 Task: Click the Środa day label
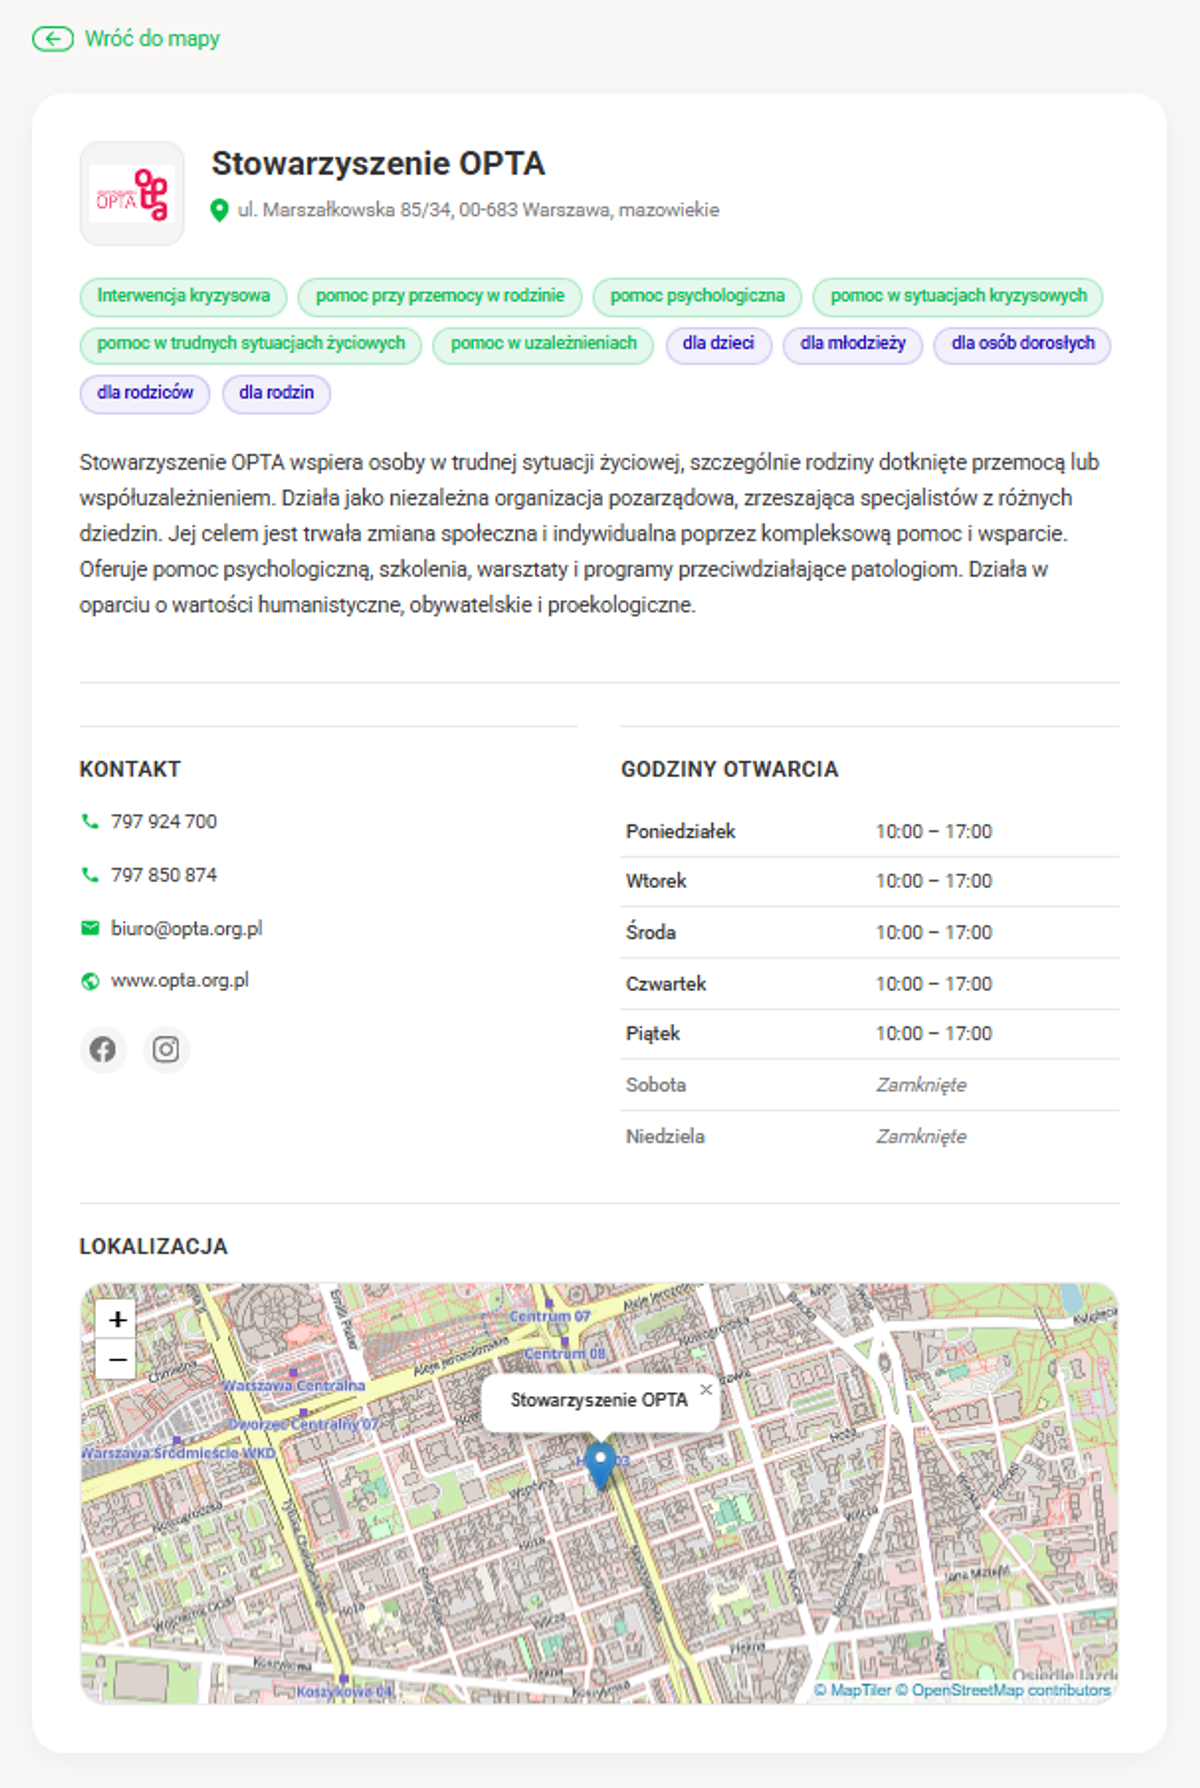click(x=651, y=932)
